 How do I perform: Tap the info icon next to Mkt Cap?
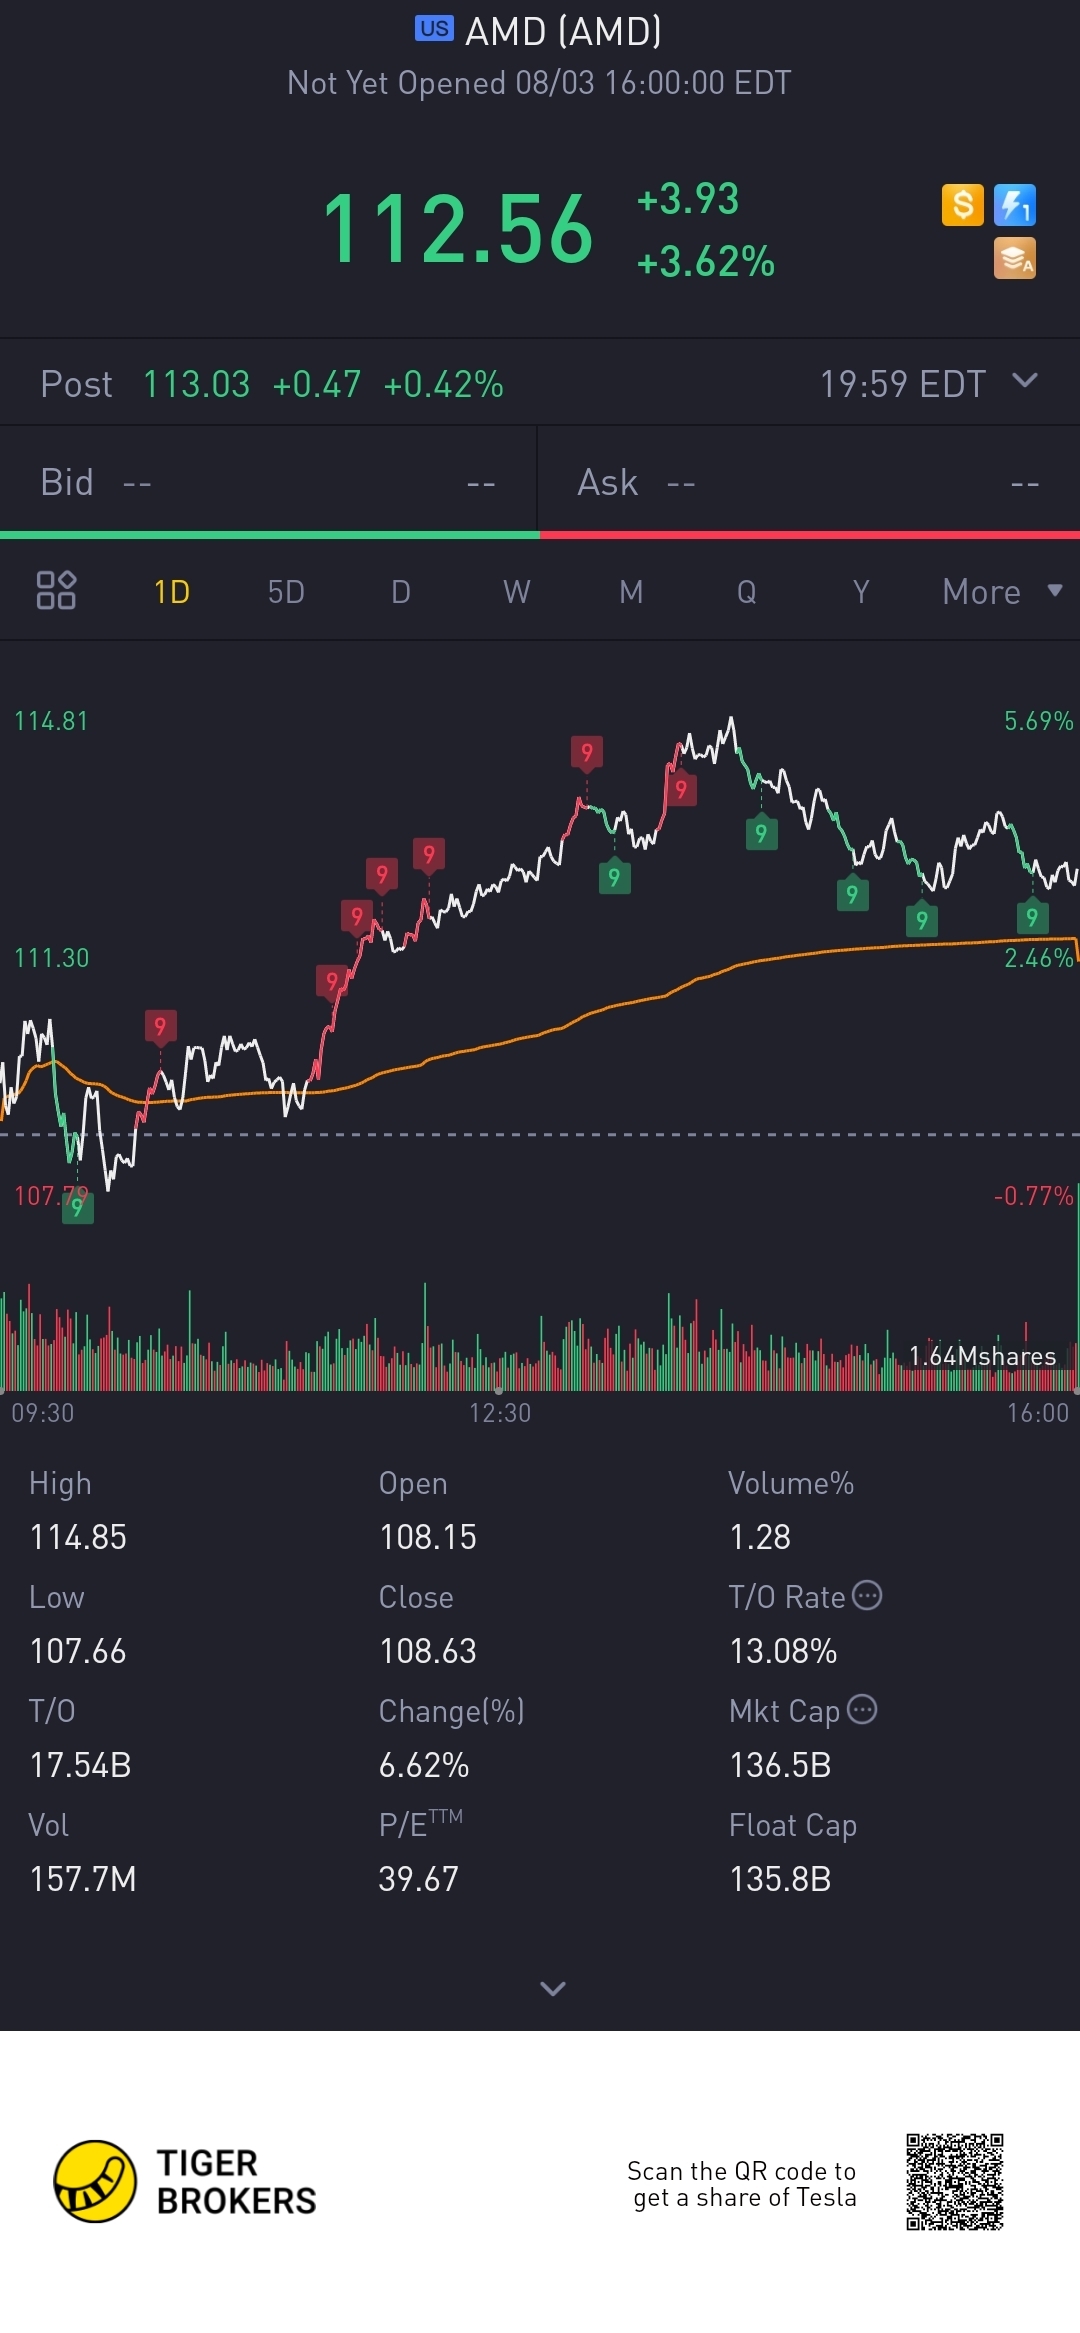tap(862, 1709)
